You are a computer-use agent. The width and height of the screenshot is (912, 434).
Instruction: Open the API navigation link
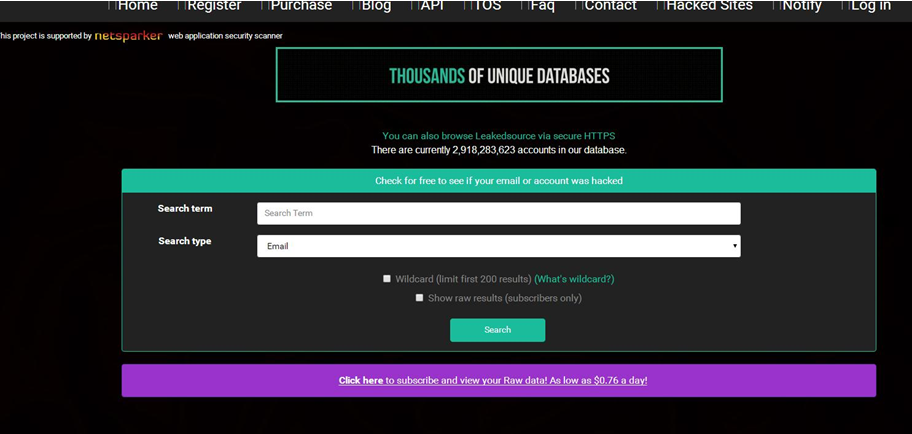tap(432, 6)
